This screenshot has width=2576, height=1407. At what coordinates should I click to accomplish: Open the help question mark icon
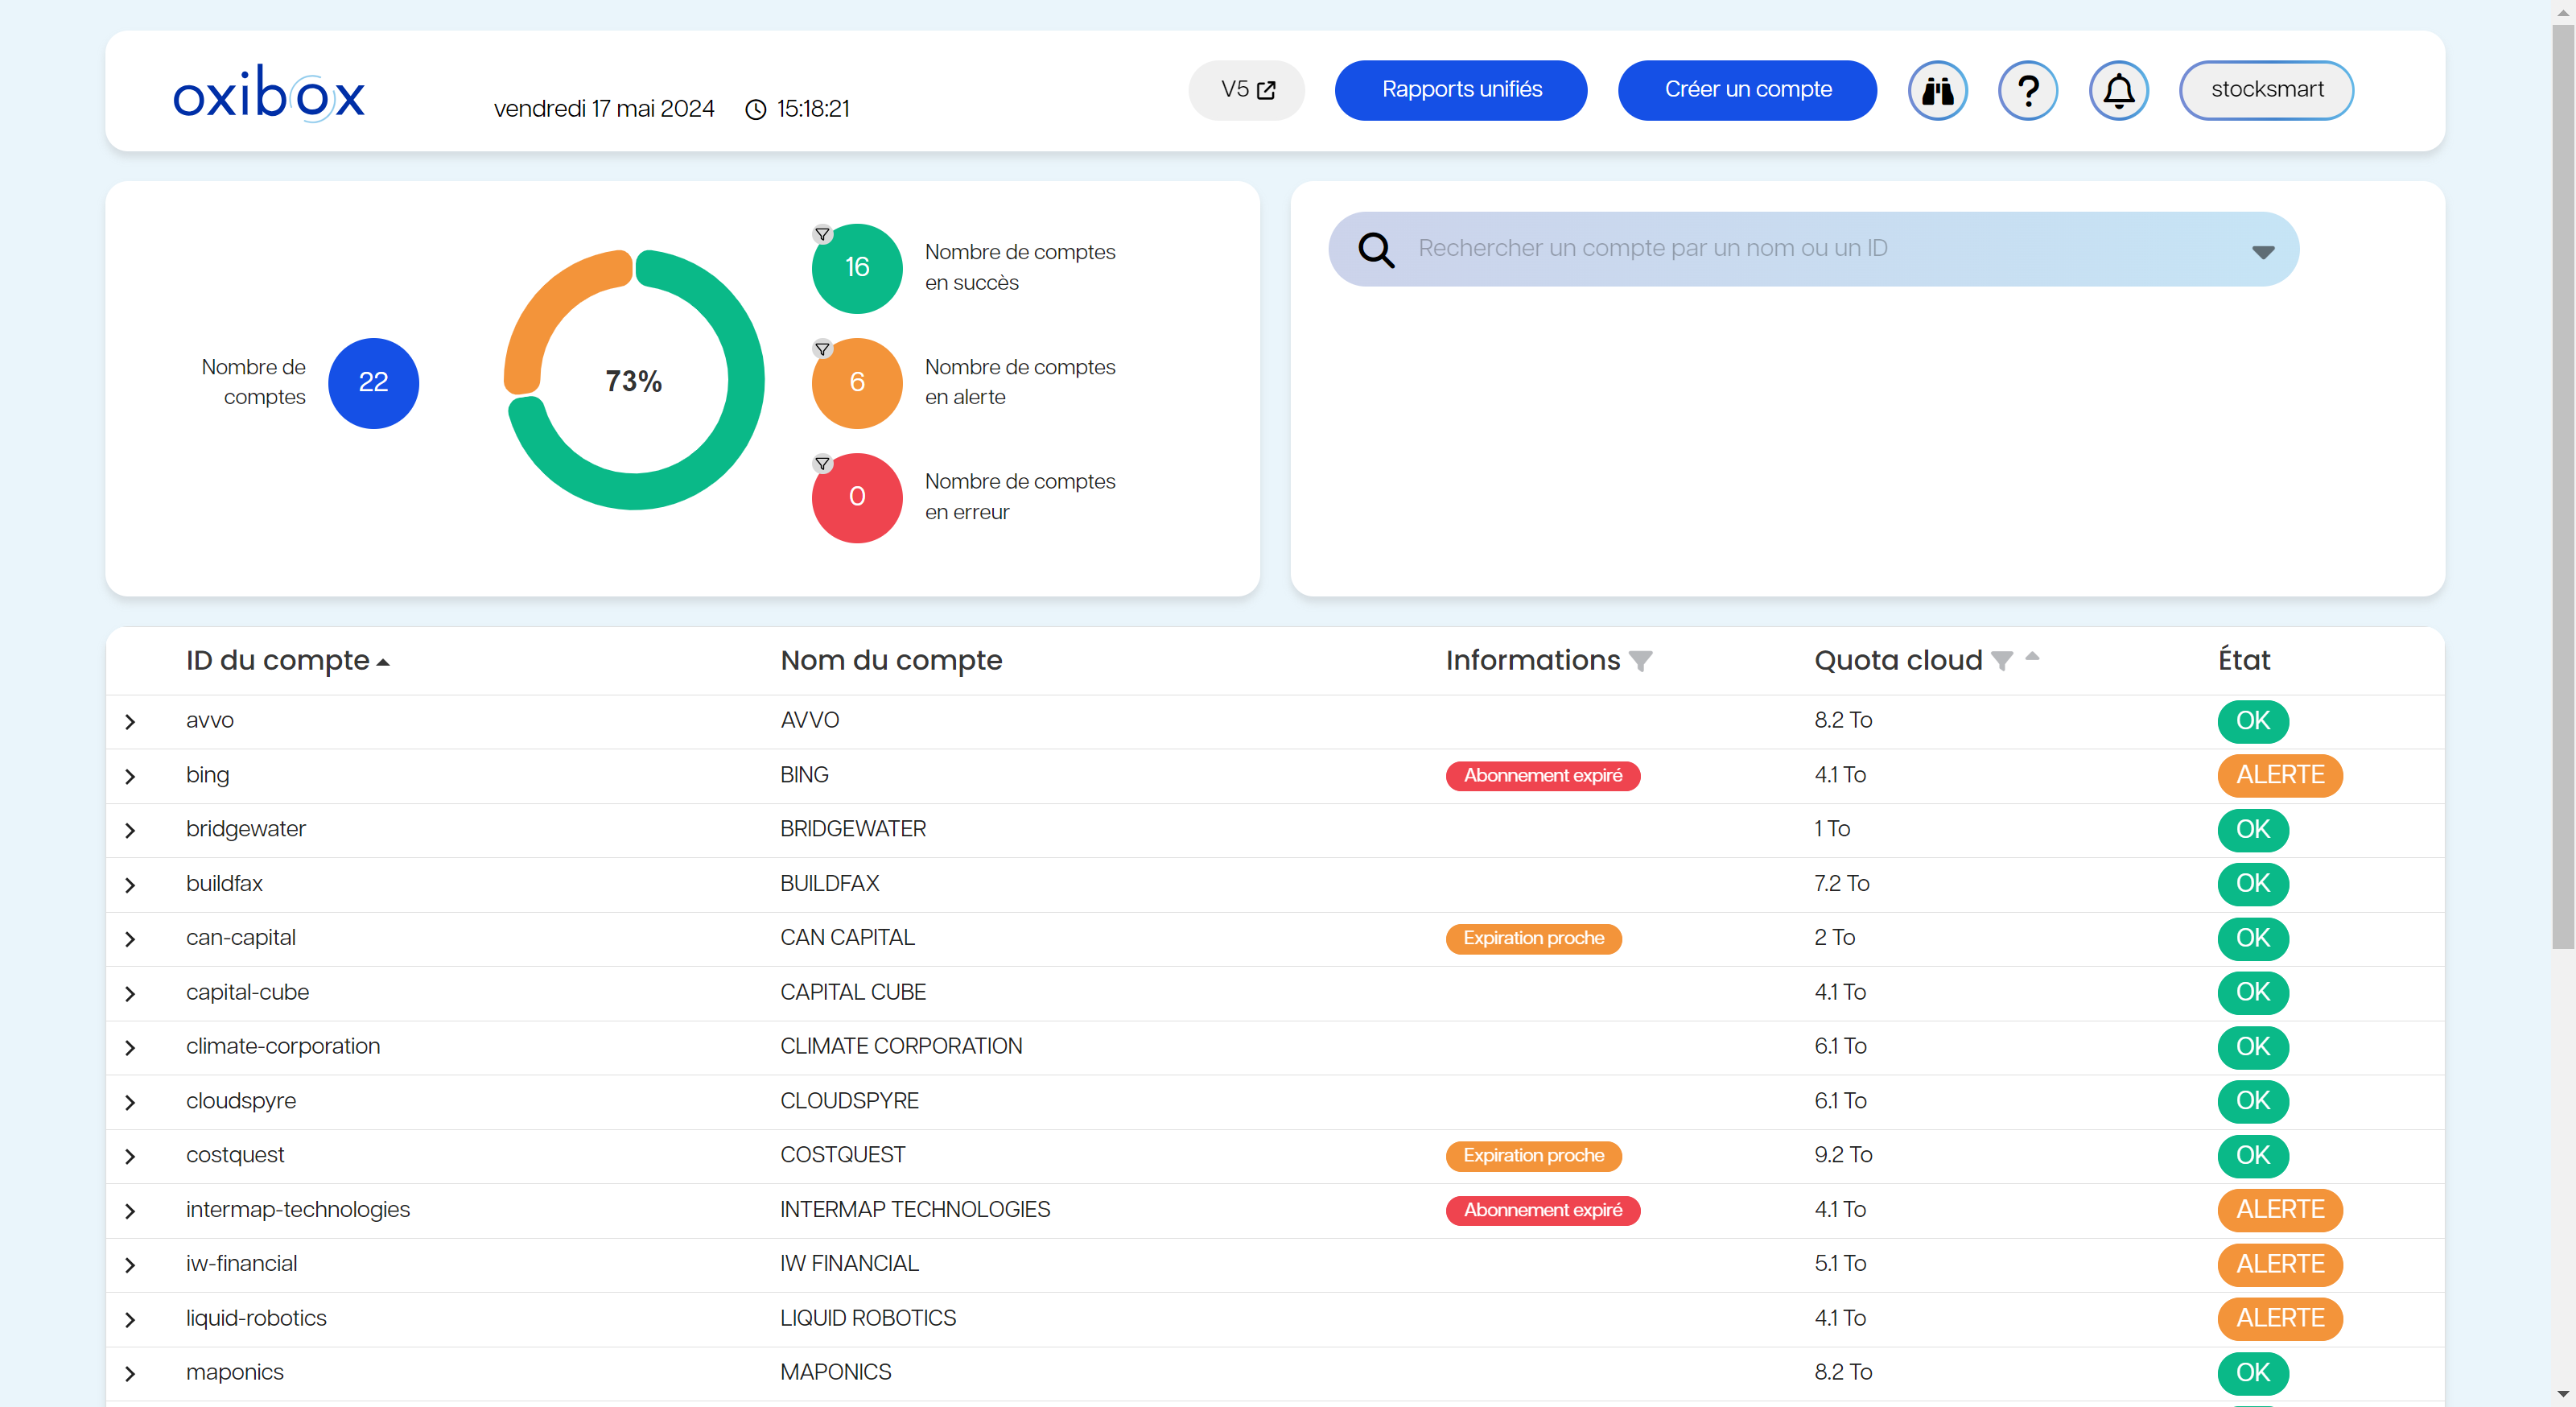click(2027, 90)
